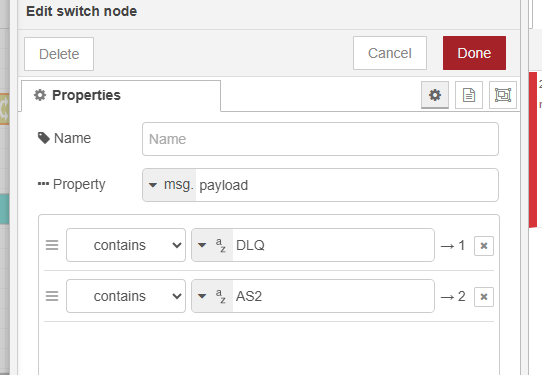Delete the switch node
This screenshot has width=542, height=375.
(x=59, y=54)
